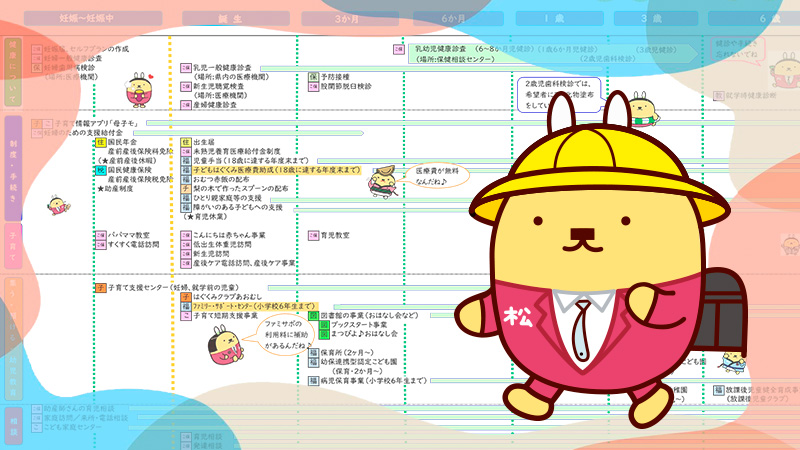Click ひとり親家庭等の支援 entry

pyautogui.click(x=227, y=198)
